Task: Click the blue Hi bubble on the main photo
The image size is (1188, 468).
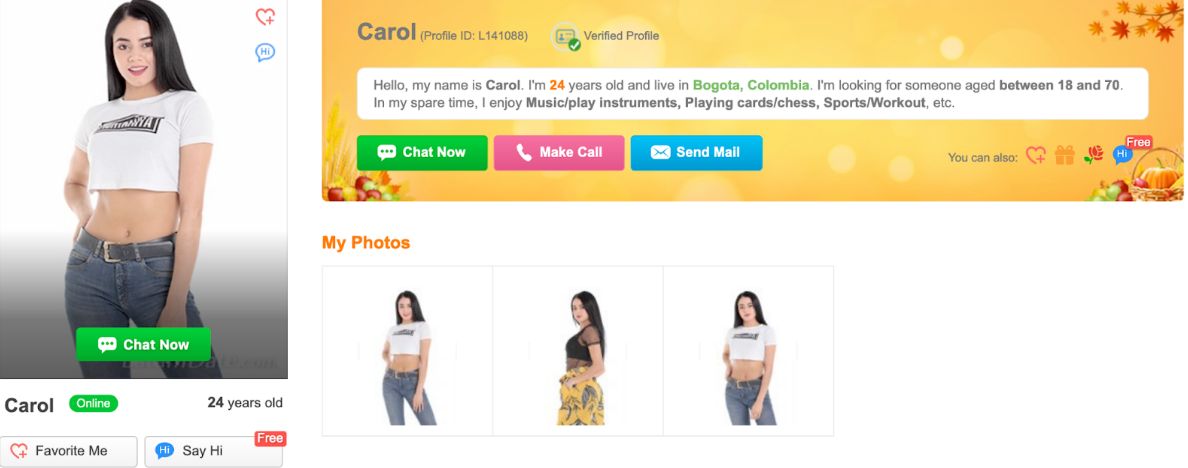Action: coord(265,52)
